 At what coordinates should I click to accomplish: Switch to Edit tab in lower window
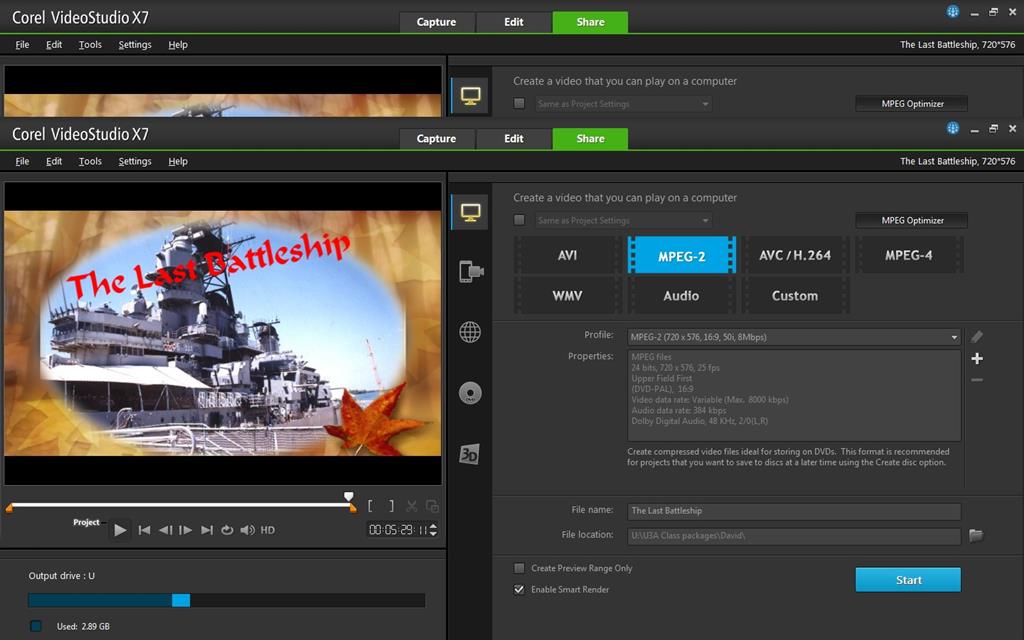(513, 138)
